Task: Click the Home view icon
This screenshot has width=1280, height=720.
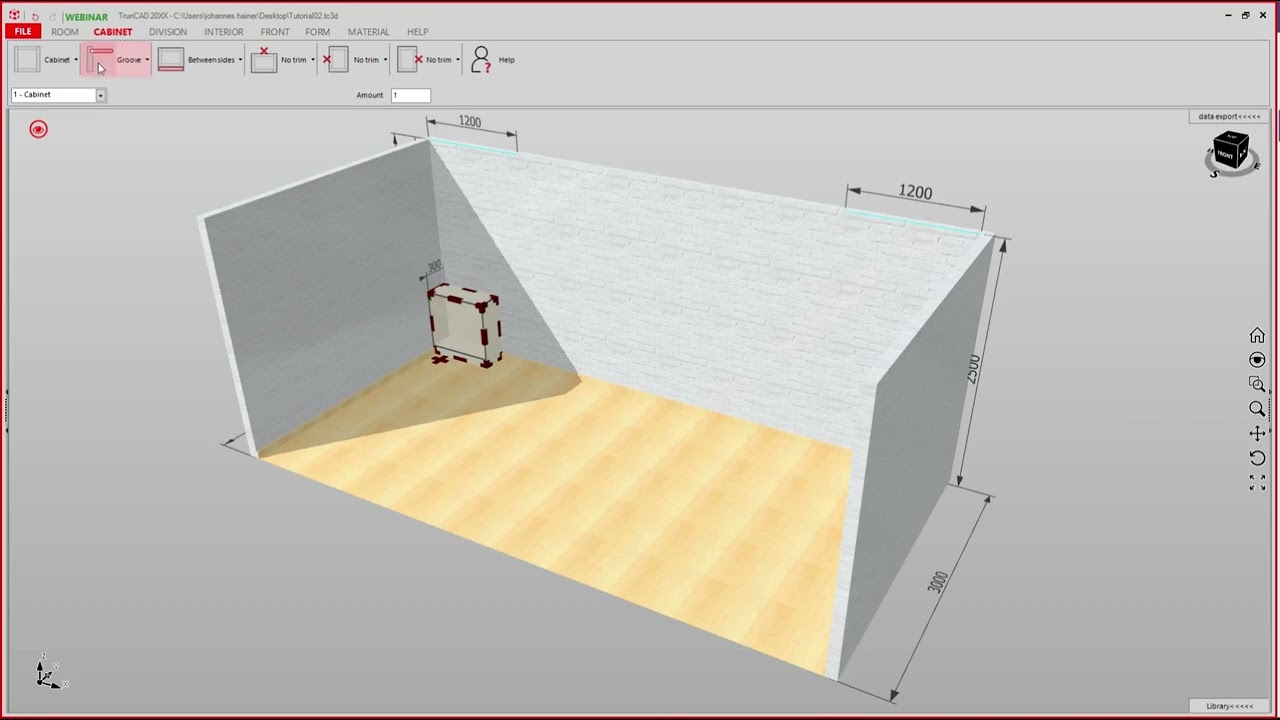Action: [x=1257, y=336]
